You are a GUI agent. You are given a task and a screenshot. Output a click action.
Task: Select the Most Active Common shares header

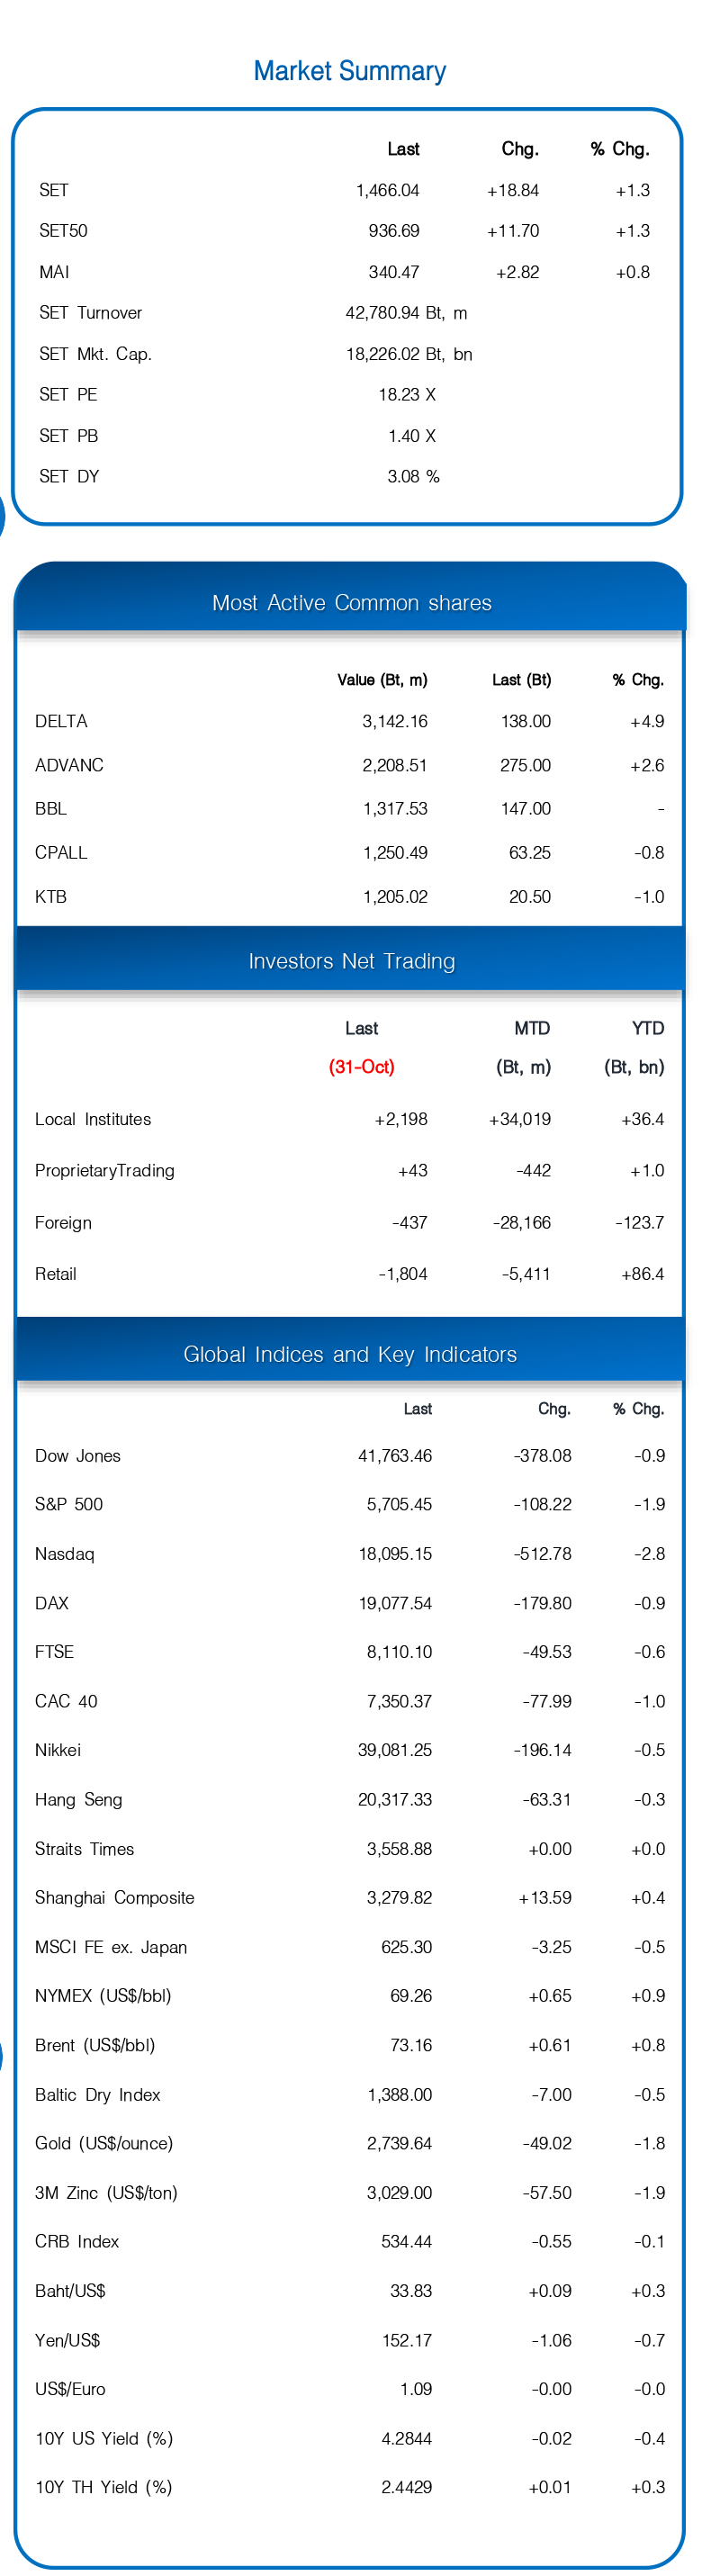coord(351,603)
